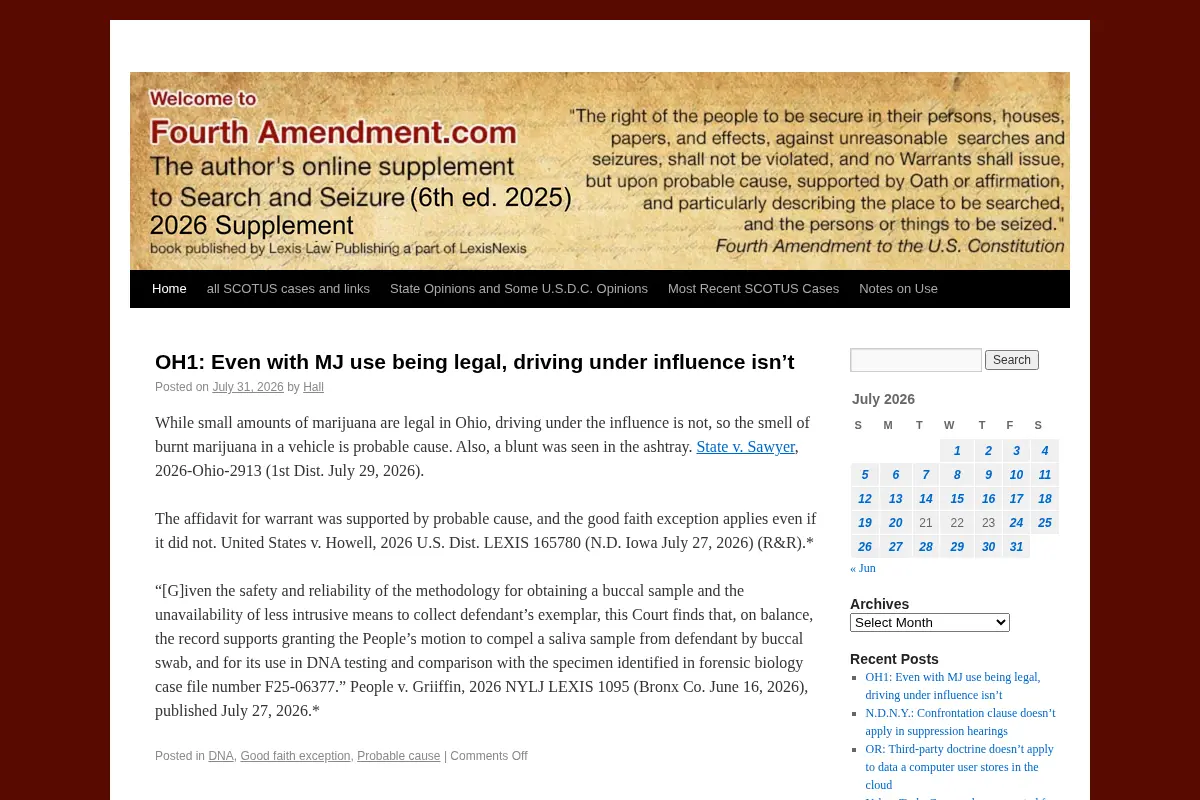Open calendar posts for July 2
1200x800 pixels.
click(988, 451)
